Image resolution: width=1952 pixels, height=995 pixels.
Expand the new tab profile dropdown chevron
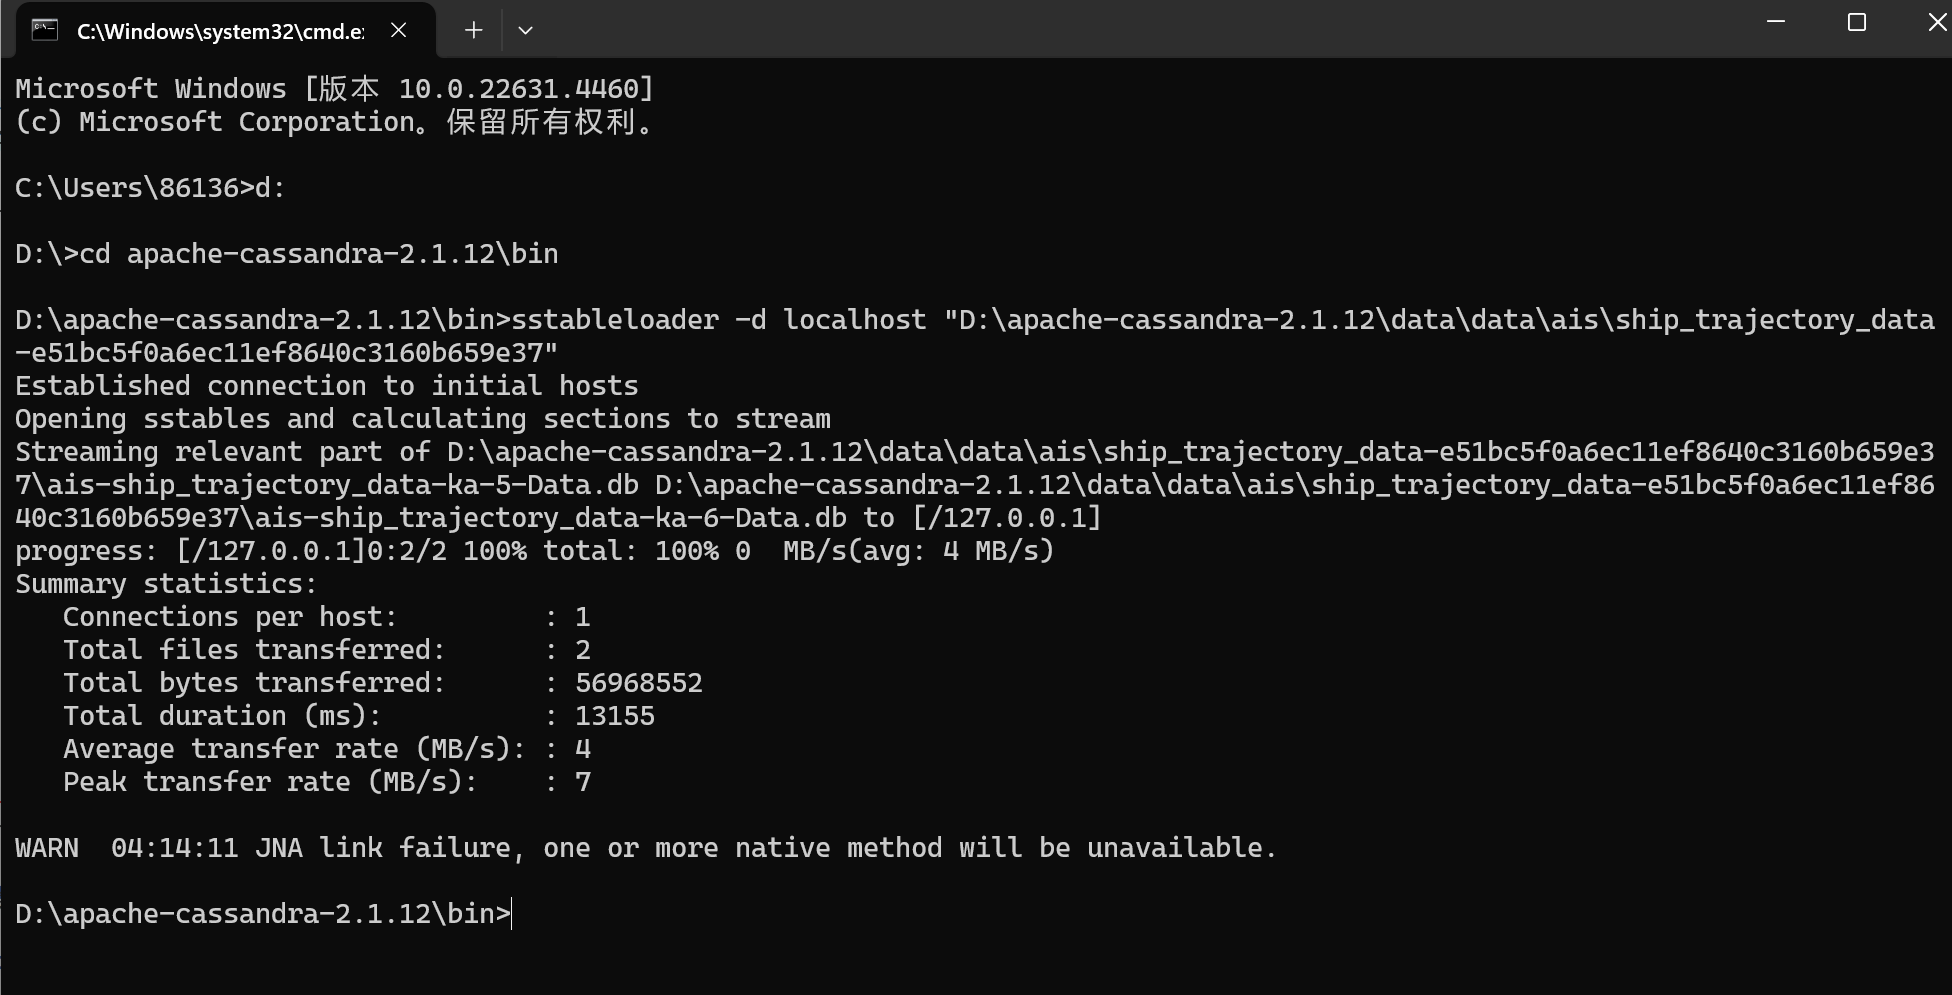[x=525, y=30]
